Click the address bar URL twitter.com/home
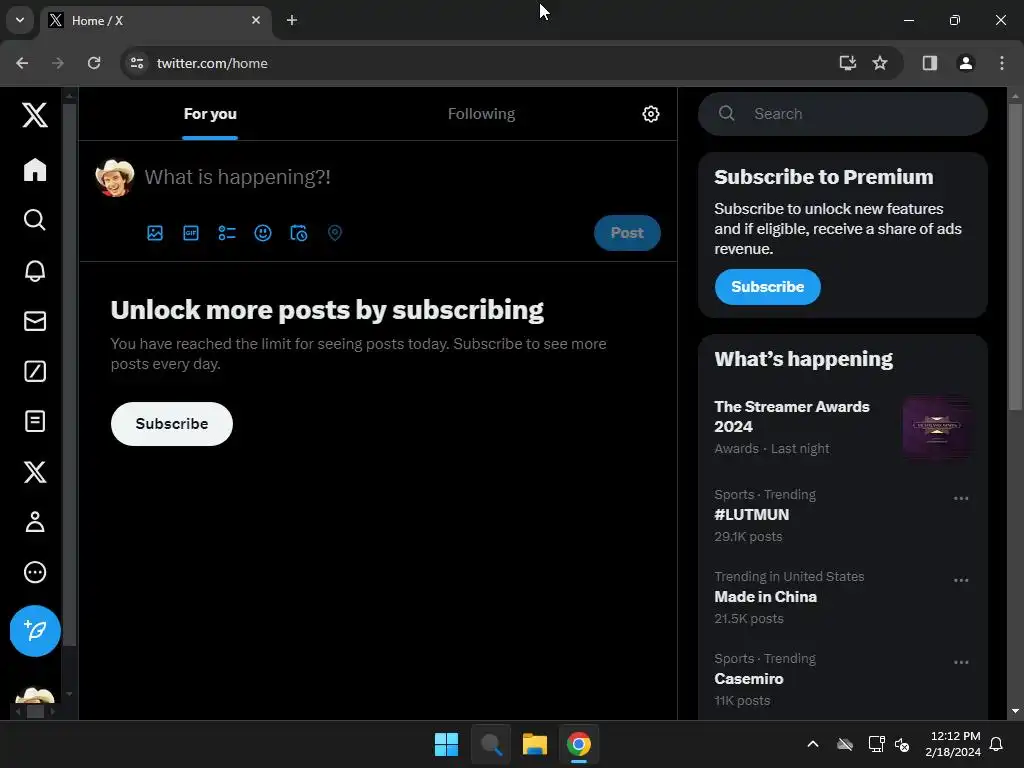This screenshot has height=768, width=1024. click(212, 63)
